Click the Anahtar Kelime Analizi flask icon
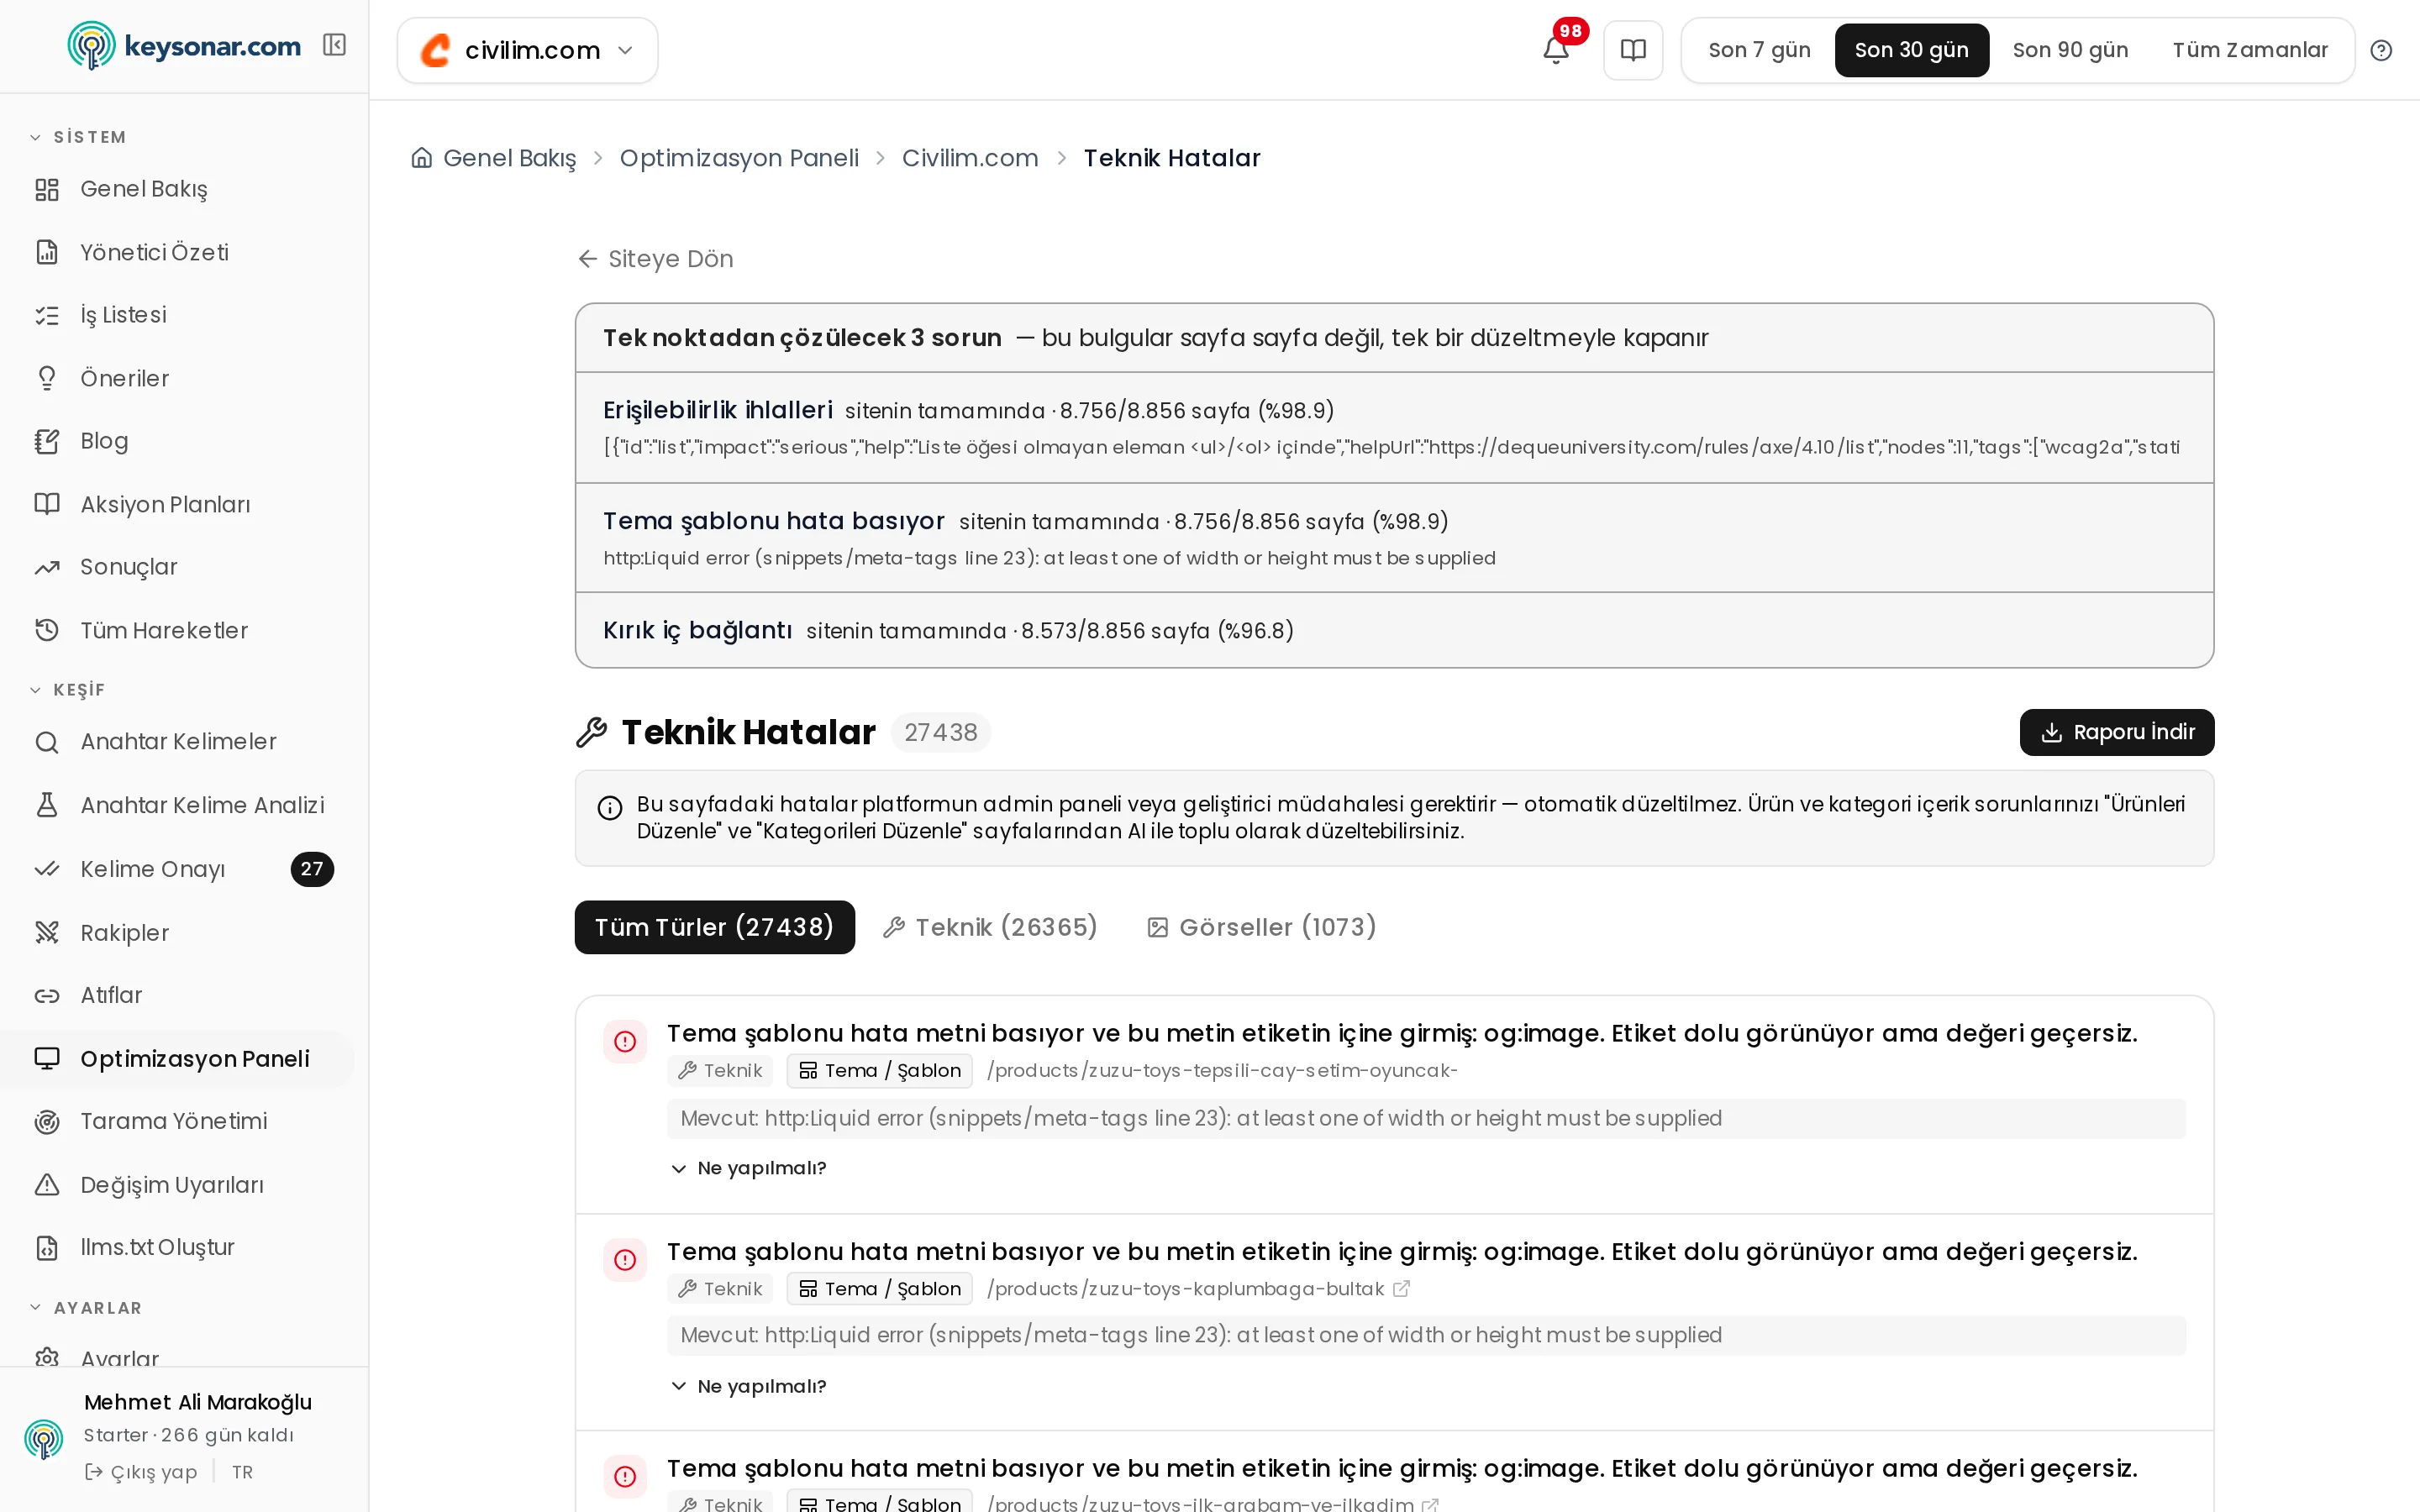The image size is (2420, 1512). [47, 805]
